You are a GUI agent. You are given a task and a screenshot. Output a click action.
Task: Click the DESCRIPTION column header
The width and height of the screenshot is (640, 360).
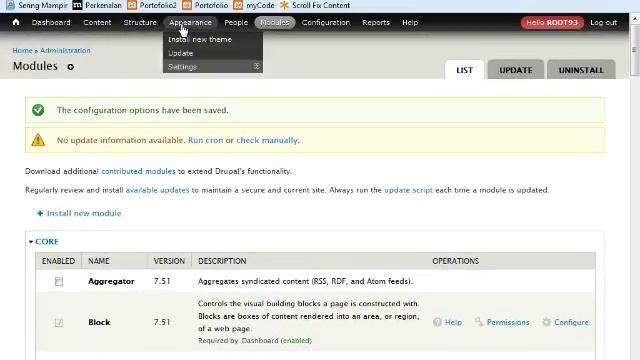(222, 261)
